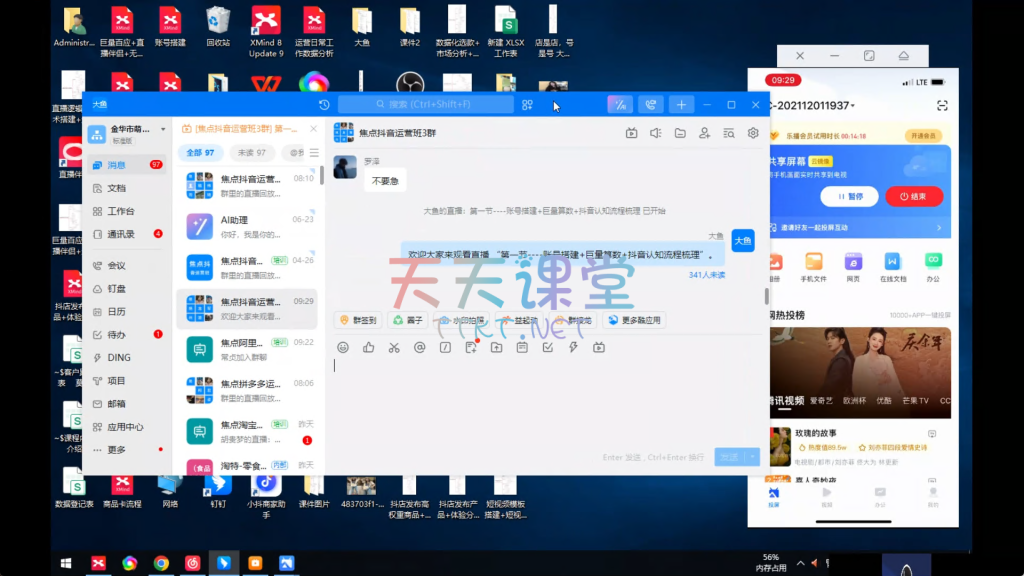Select the 未读 97 filter tab
The image size is (1024, 576).
pyautogui.click(x=250, y=153)
